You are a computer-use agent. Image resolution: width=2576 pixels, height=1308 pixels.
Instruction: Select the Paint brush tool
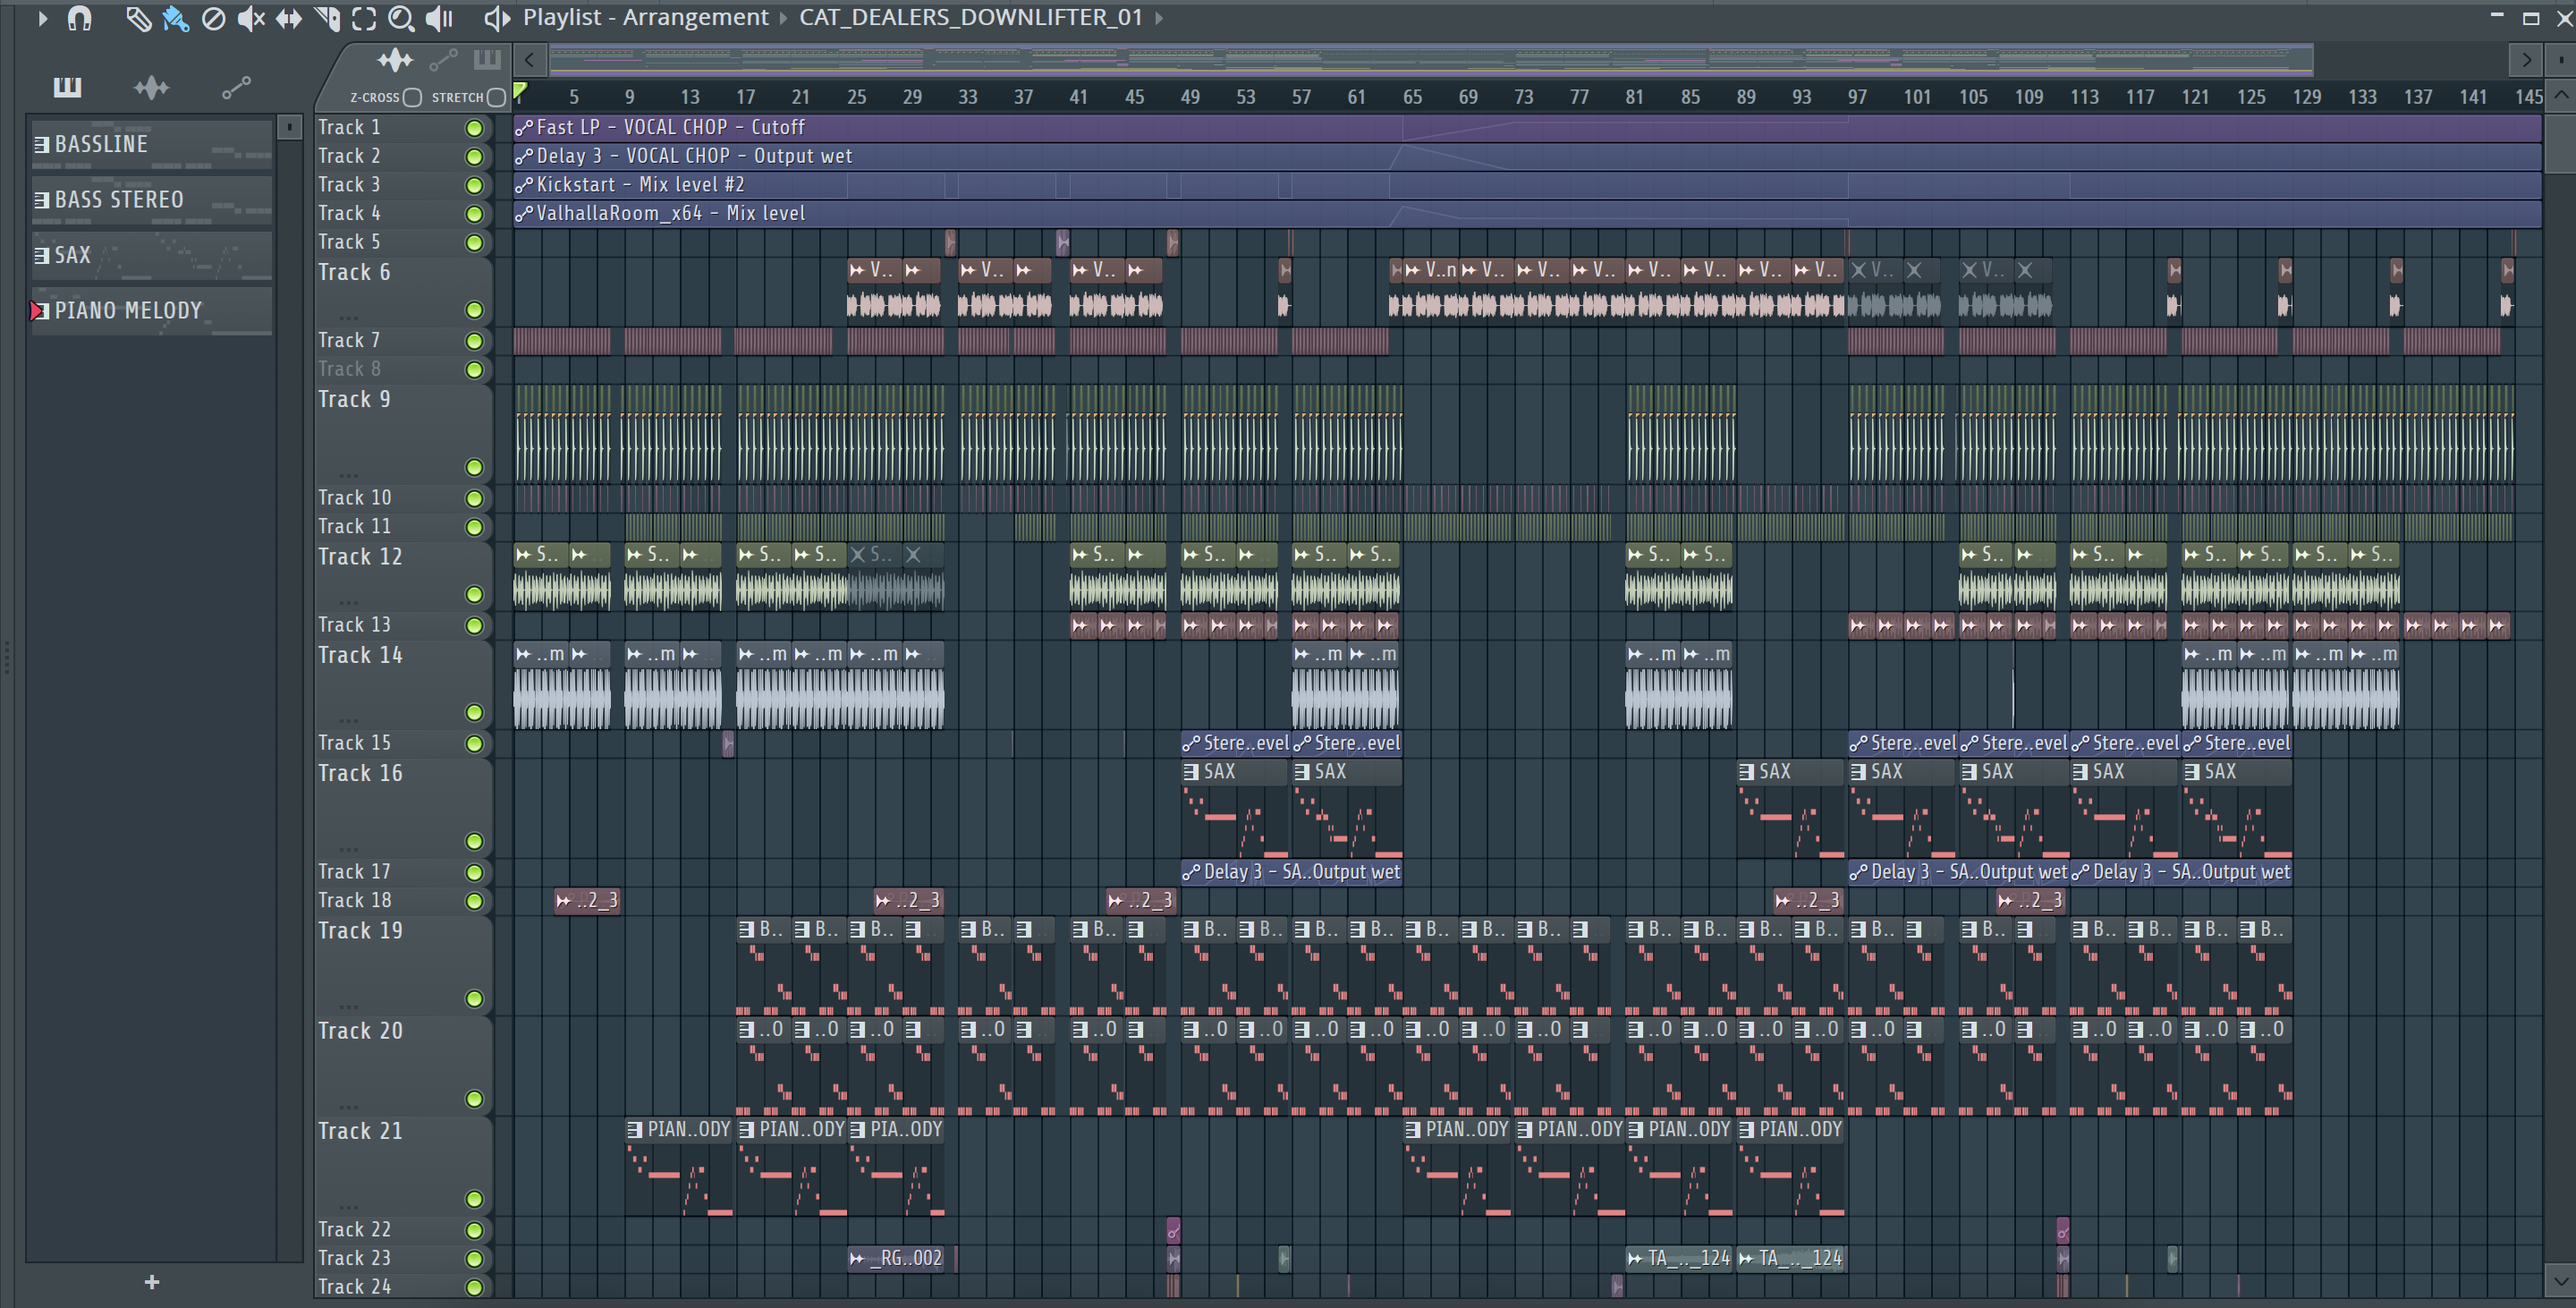coord(176,18)
